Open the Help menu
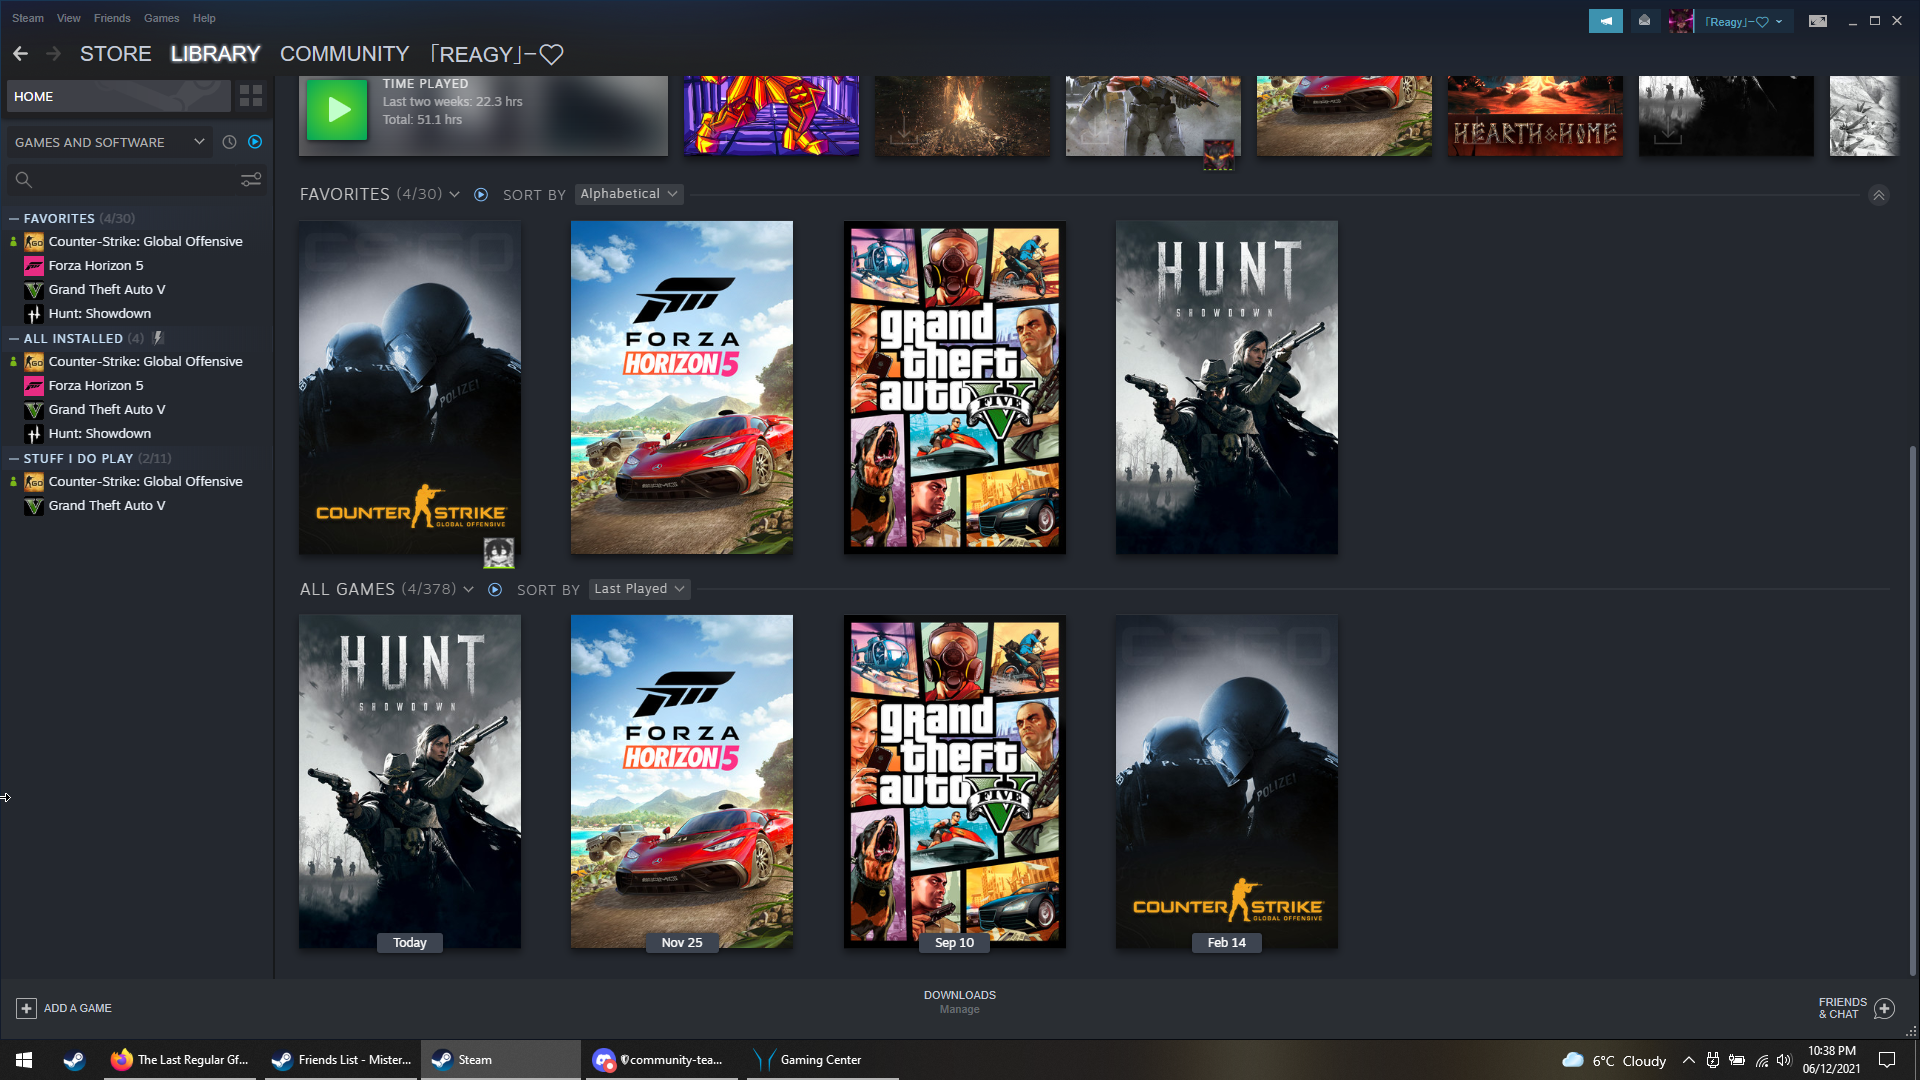1920x1080 pixels. 204,18
